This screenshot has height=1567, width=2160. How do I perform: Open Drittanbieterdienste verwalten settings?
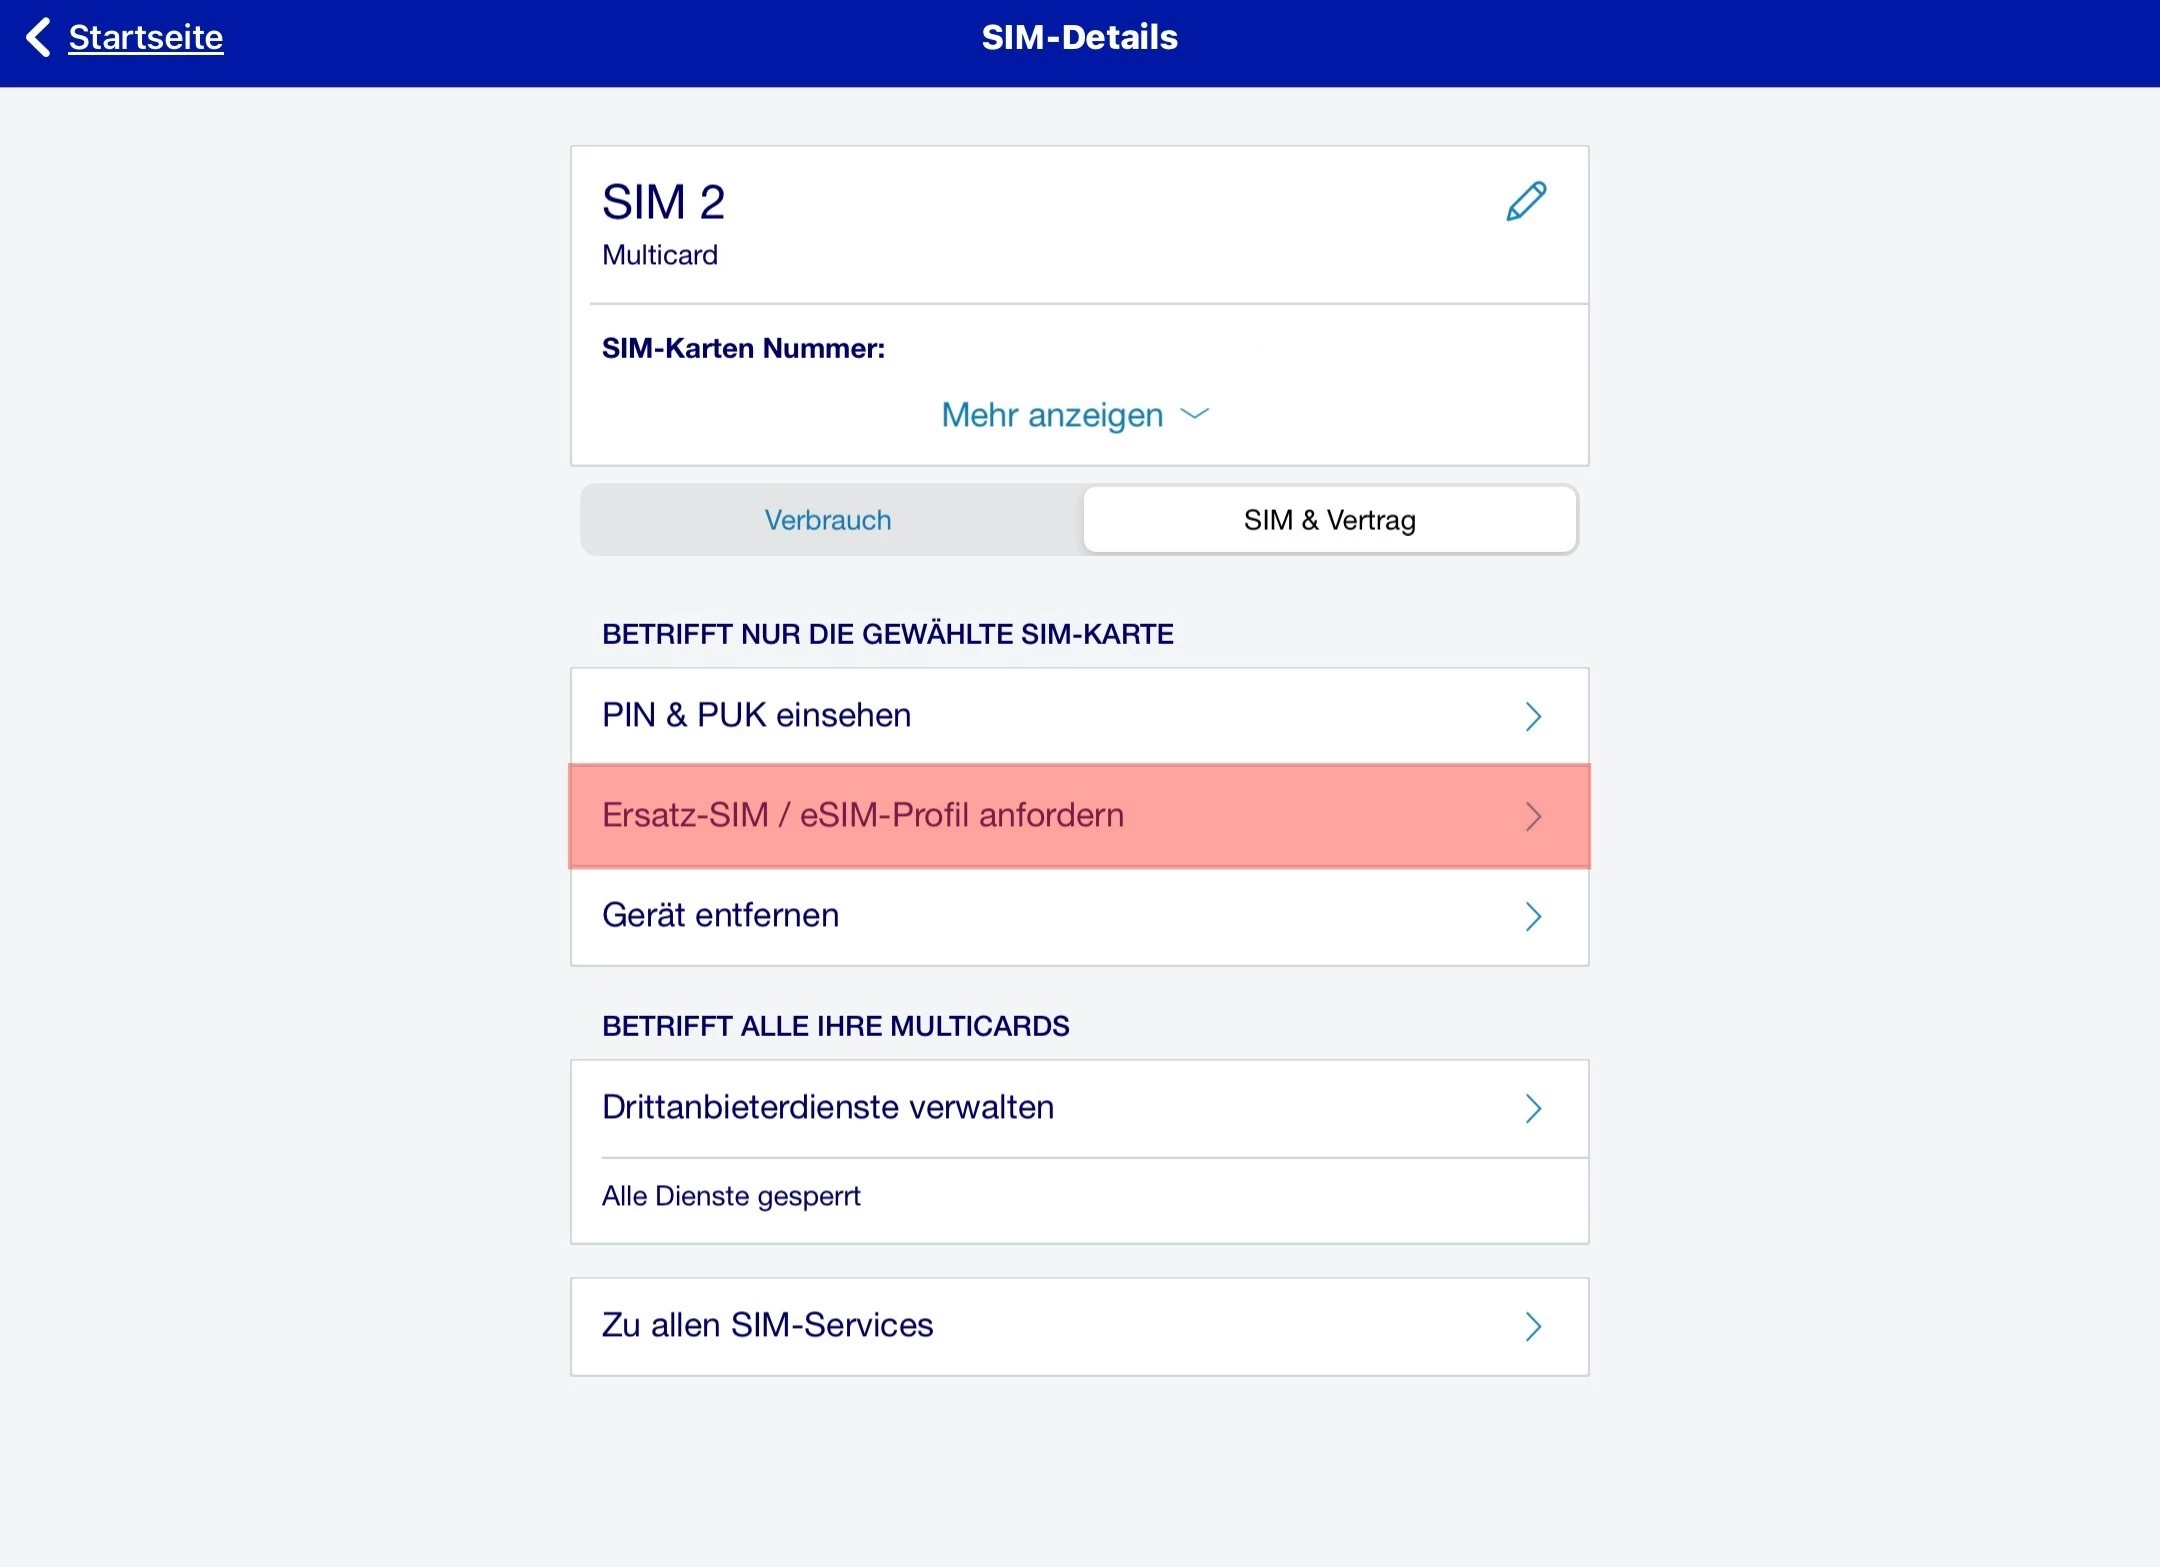(828, 1107)
